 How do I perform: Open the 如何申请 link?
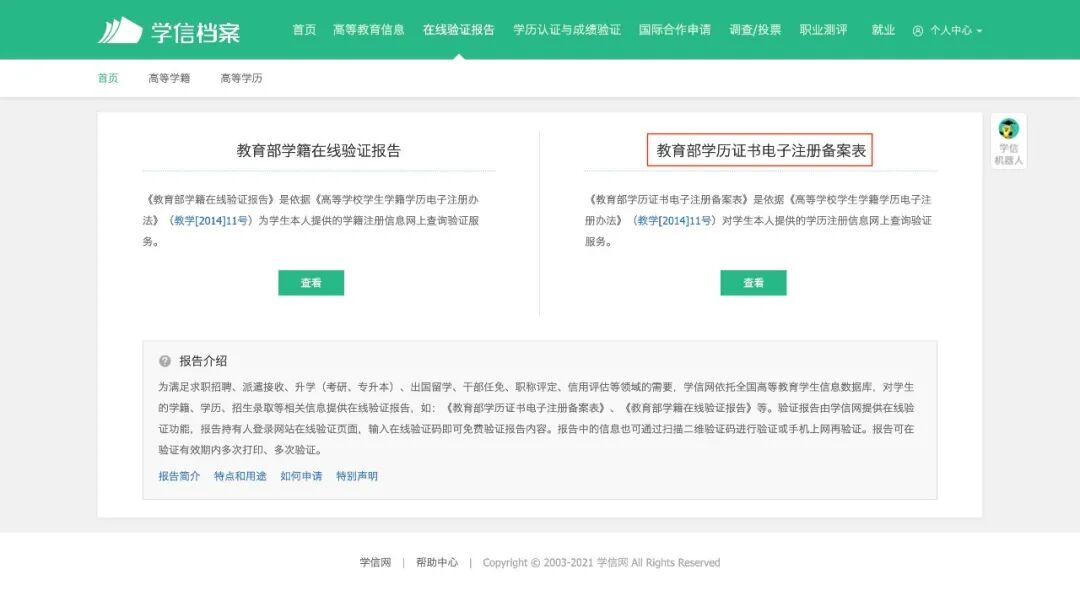(301, 476)
